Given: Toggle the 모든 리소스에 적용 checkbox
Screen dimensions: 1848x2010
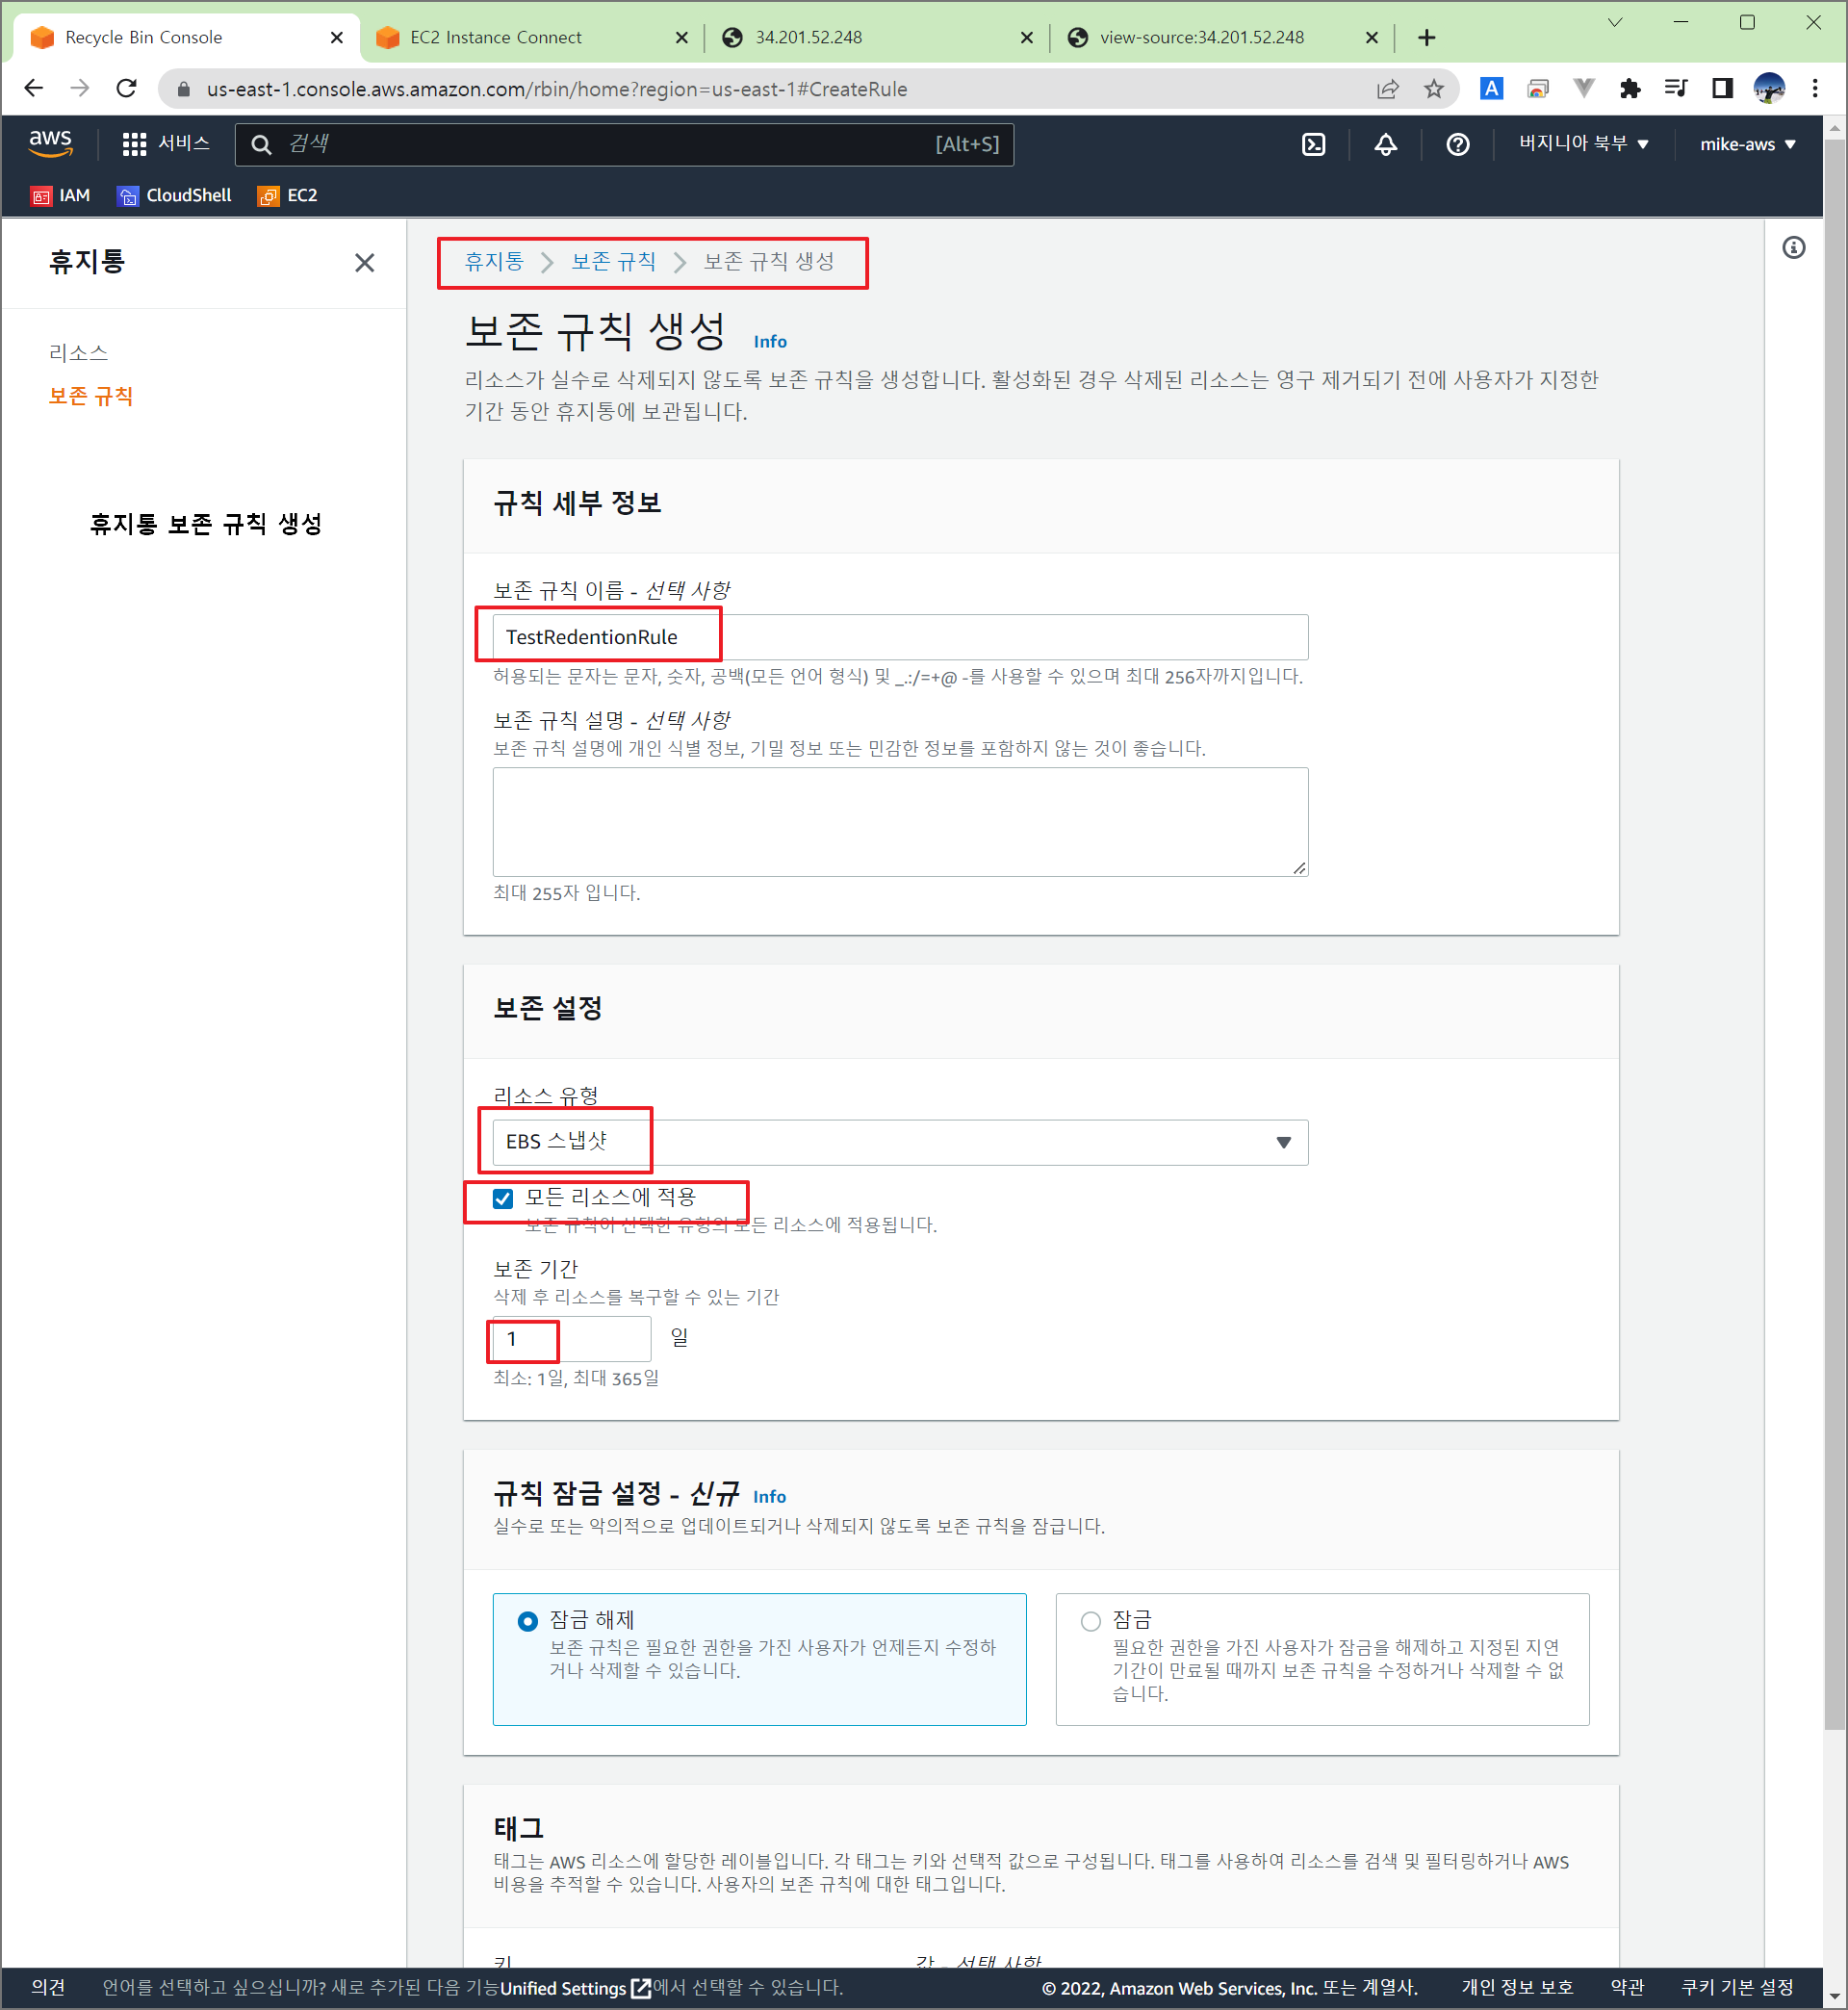Looking at the screenshot, I should 503,1198.
